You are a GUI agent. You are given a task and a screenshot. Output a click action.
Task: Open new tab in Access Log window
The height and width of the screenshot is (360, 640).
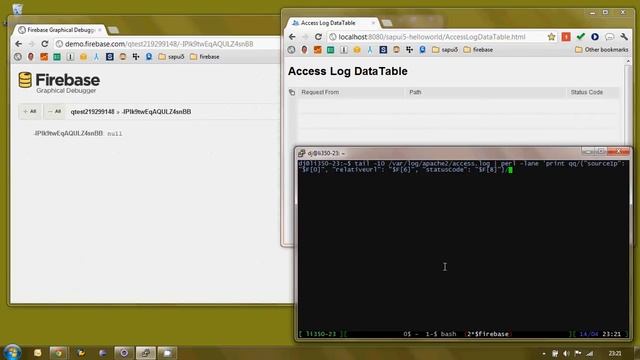[x=387, y=23]
